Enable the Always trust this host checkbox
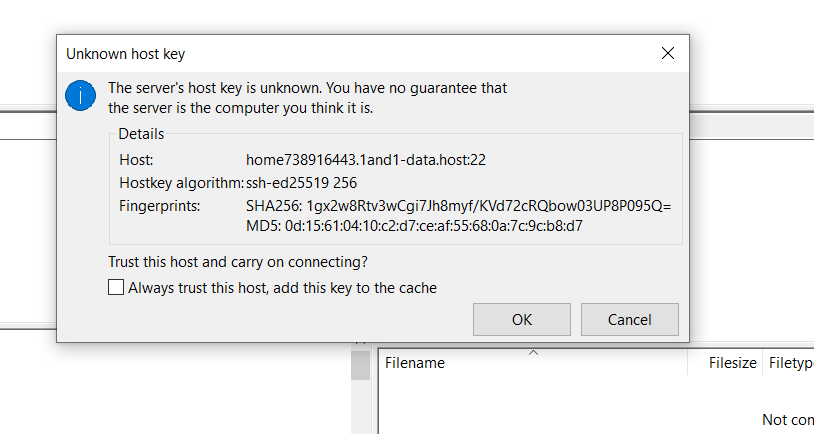 (x=116, y=287)
